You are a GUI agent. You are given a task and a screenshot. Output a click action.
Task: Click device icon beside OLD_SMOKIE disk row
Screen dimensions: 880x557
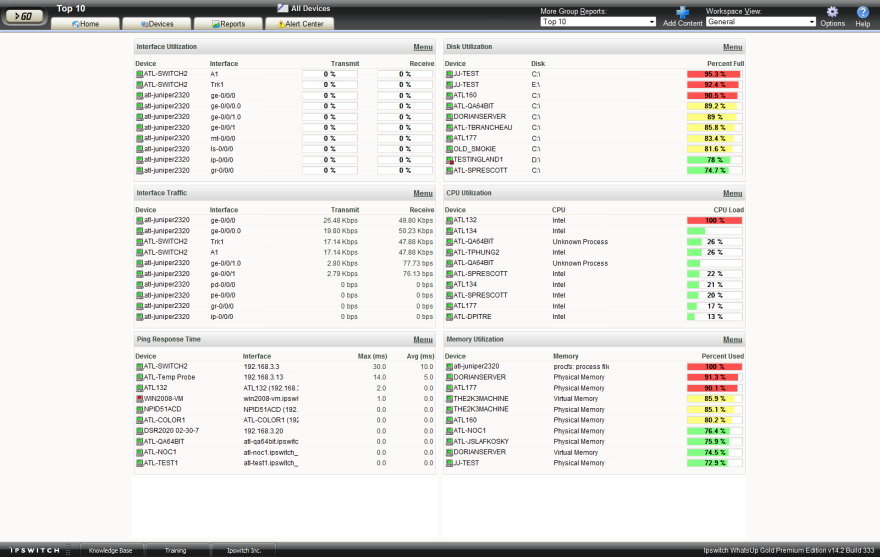click(x=449, y=149)
